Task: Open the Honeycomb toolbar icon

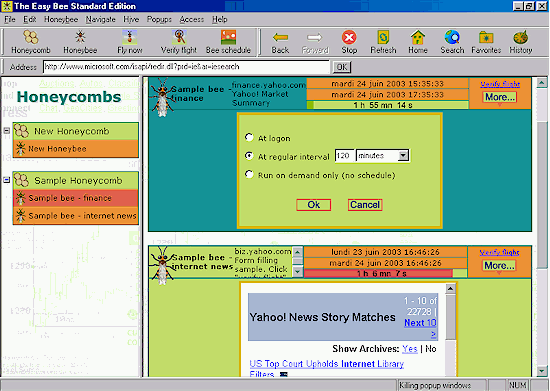Action: [x=31, y=42]
